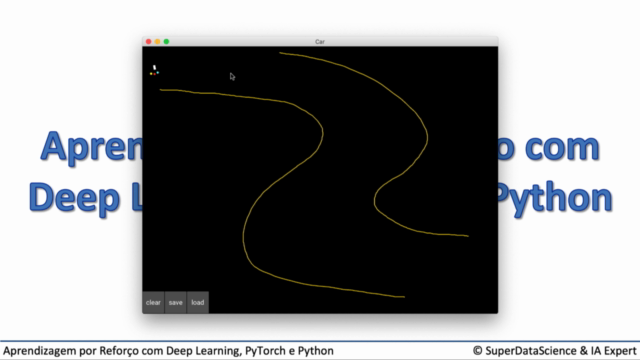The image size is (640, 360).
Task: Click the load button in Car window
Action: [198, 302]
